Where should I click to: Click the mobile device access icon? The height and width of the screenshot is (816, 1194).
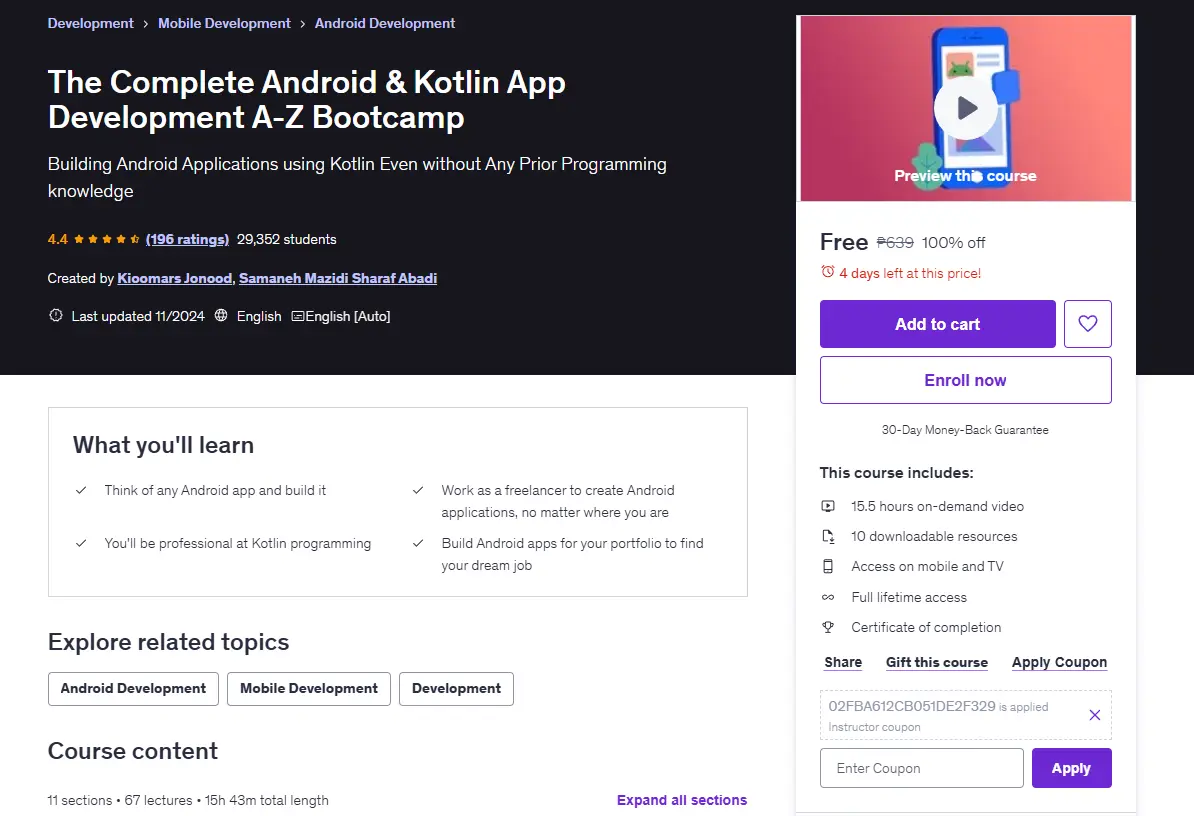coord(828,566)
